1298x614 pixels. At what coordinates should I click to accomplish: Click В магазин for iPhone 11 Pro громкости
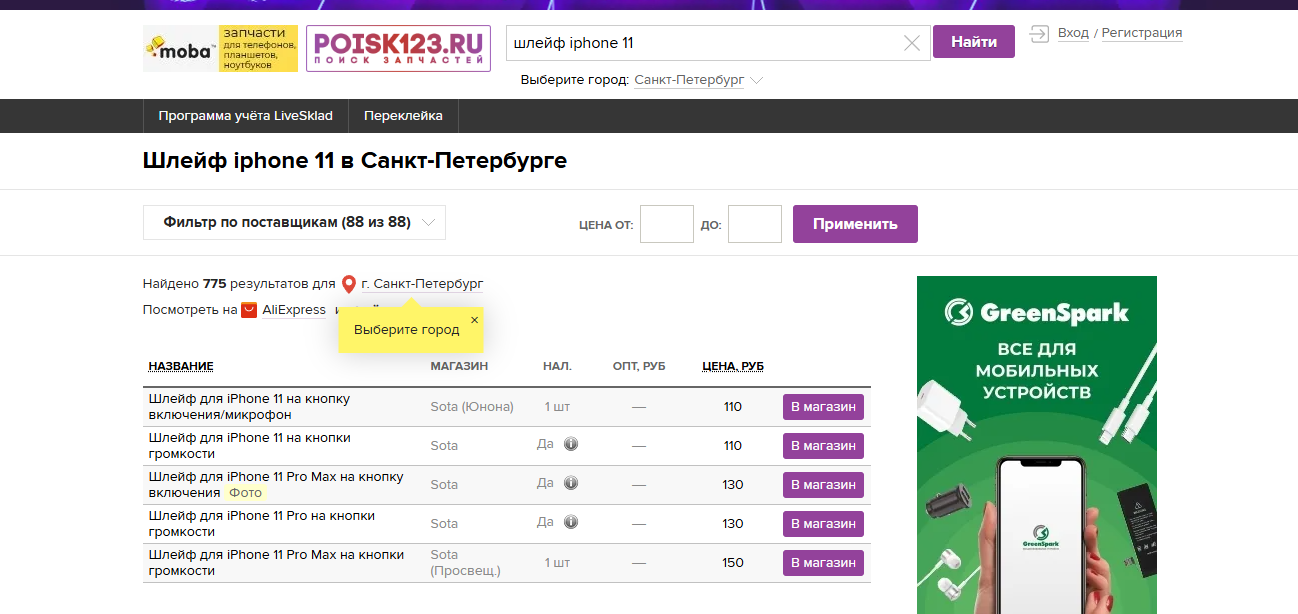click(823, 524)
